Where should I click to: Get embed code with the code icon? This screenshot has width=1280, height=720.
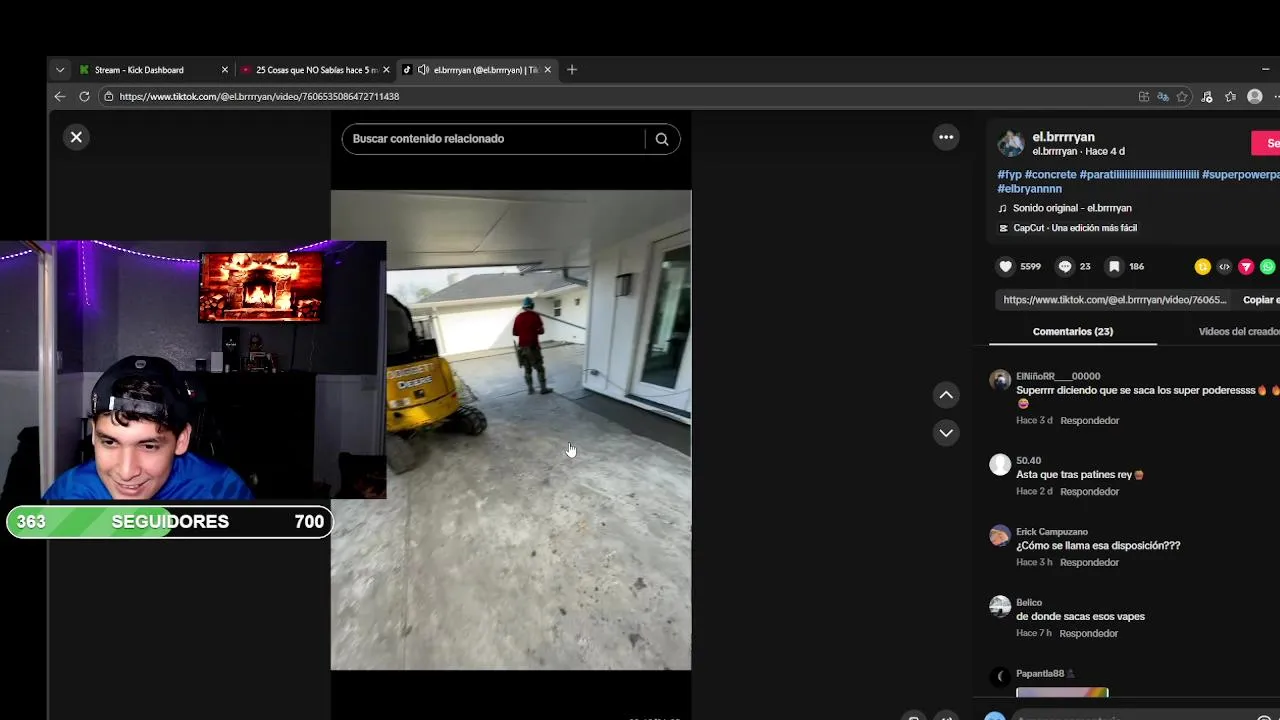pyautogui.click(x=1224, y=266)
